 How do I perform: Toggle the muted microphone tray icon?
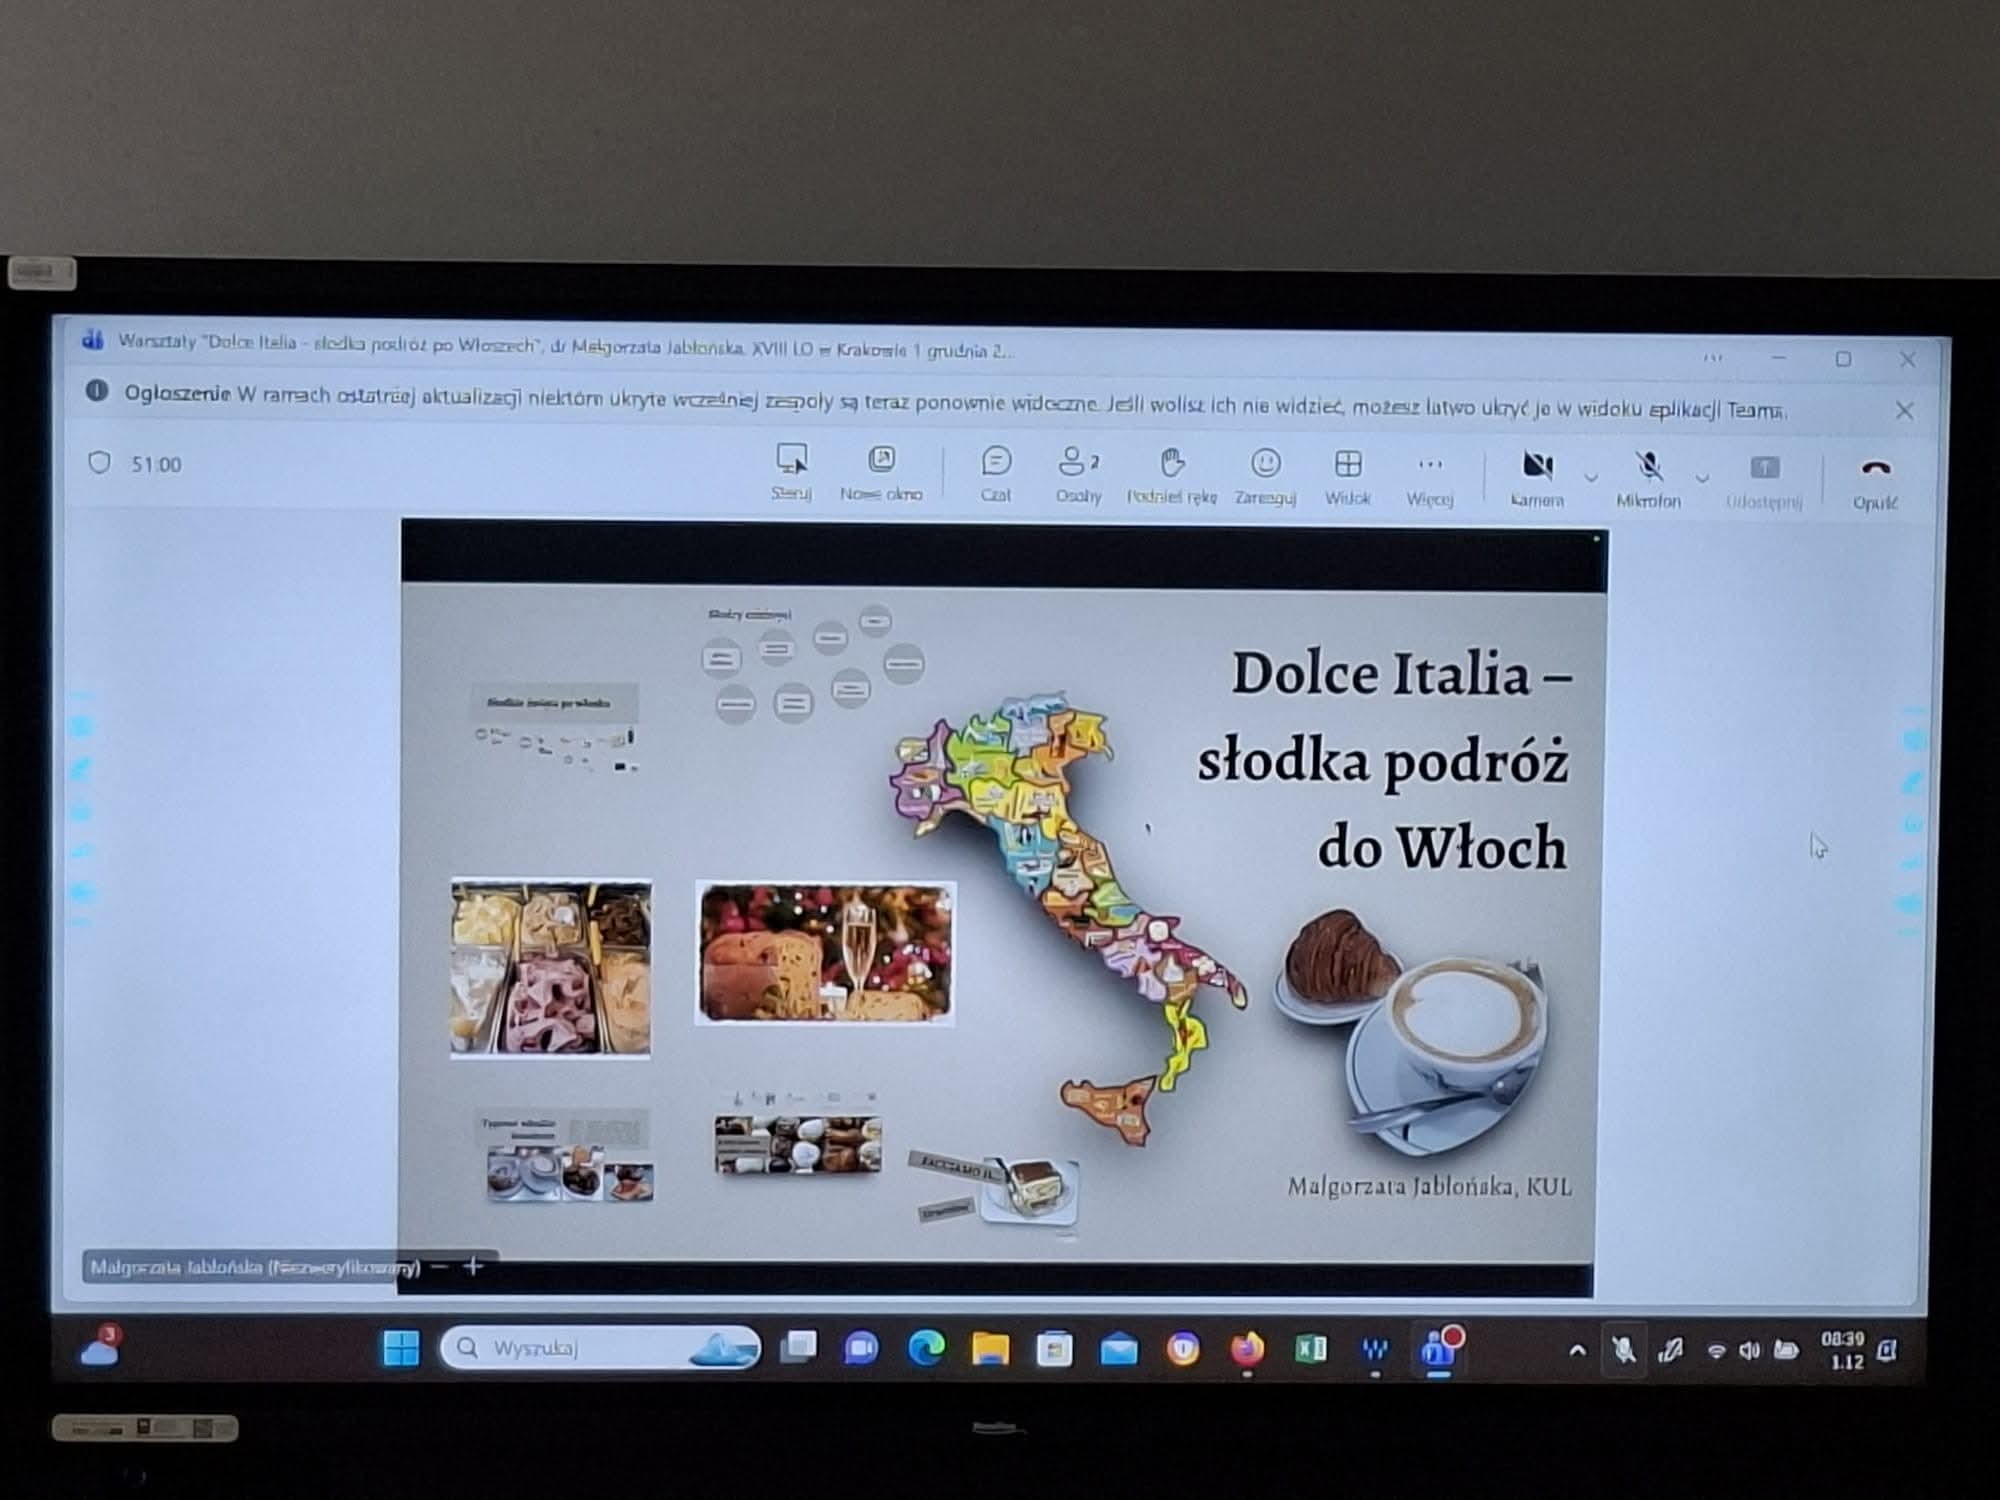1623,1351
